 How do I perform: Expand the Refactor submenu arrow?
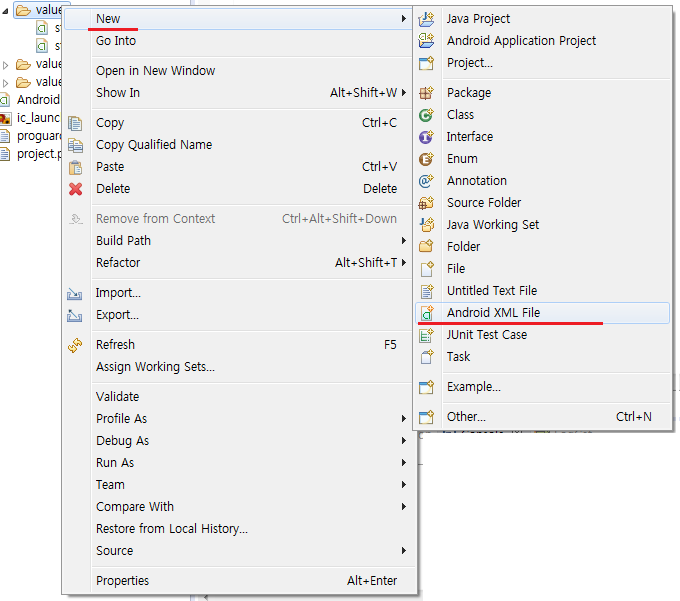click(404, 262)
